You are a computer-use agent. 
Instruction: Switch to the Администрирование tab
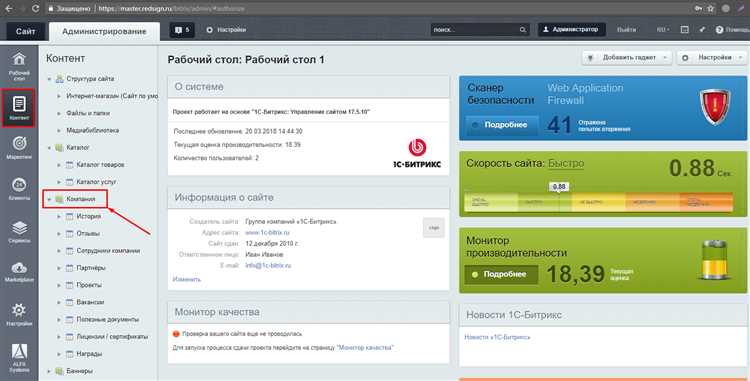click(104, 31)
